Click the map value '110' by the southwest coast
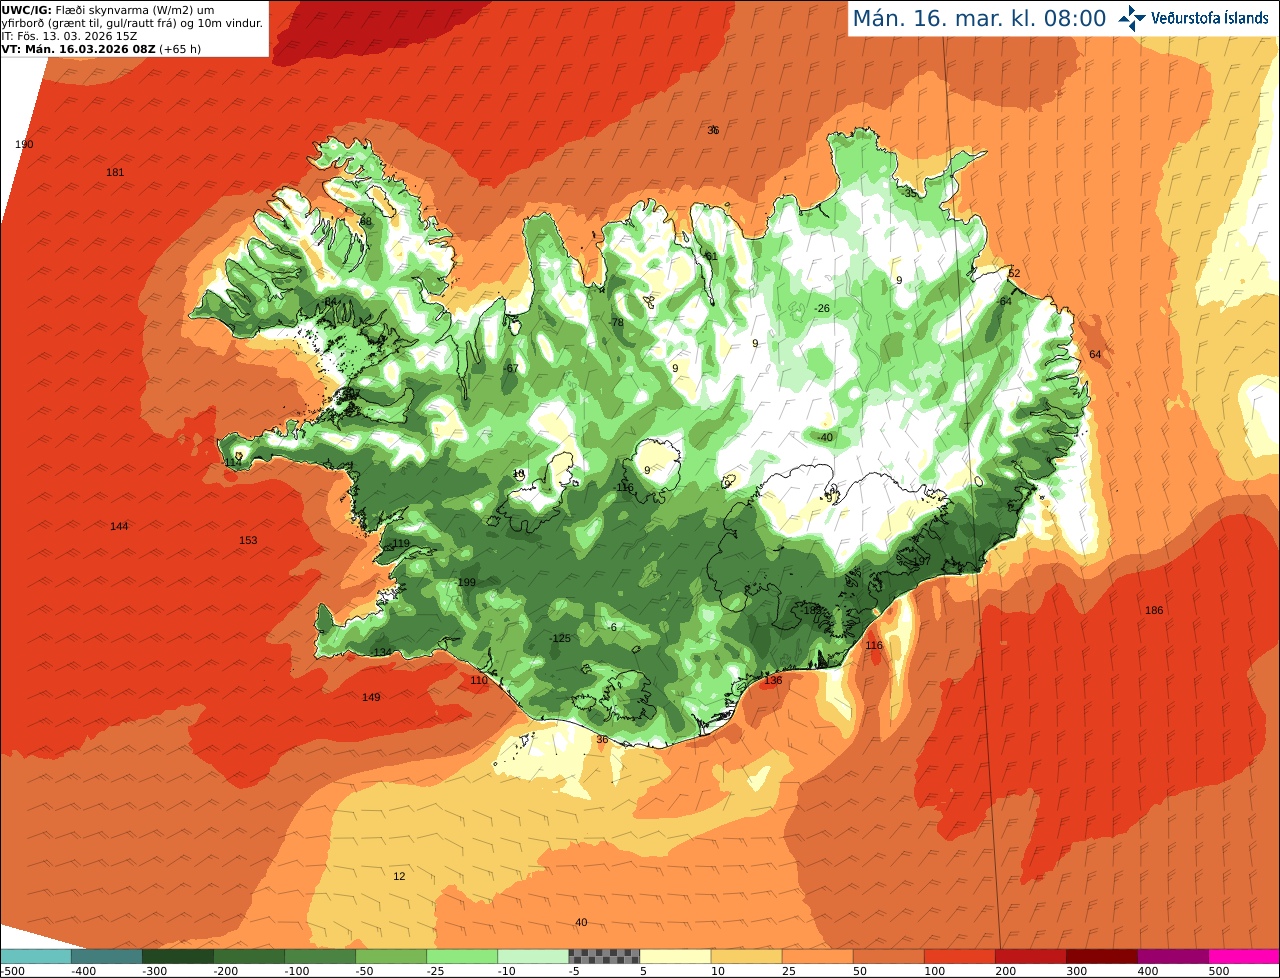The height and width of the screenshot is (978, 1280). click(479, 681)
